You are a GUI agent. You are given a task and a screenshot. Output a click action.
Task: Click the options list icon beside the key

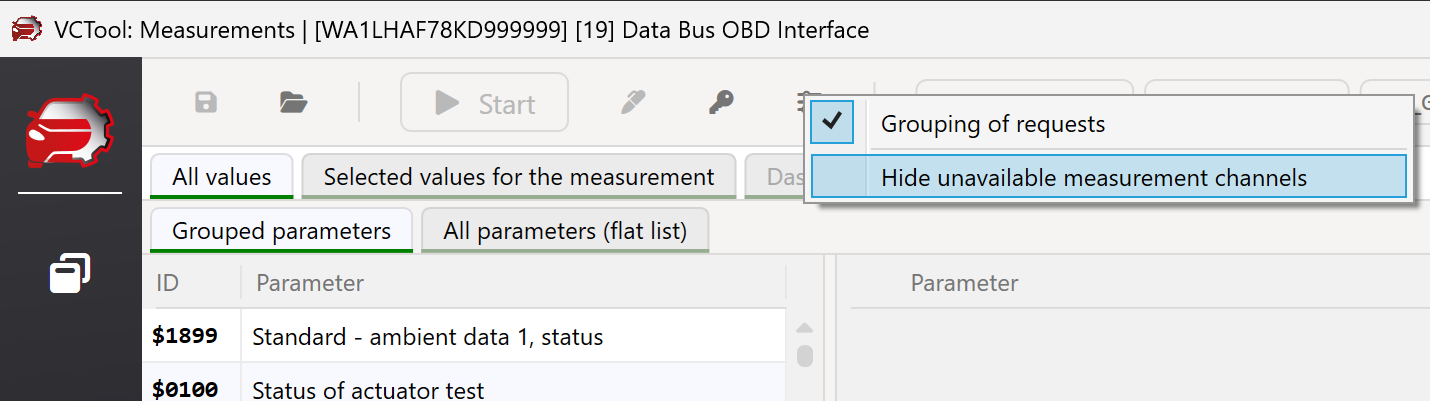[x=803, y=100]
